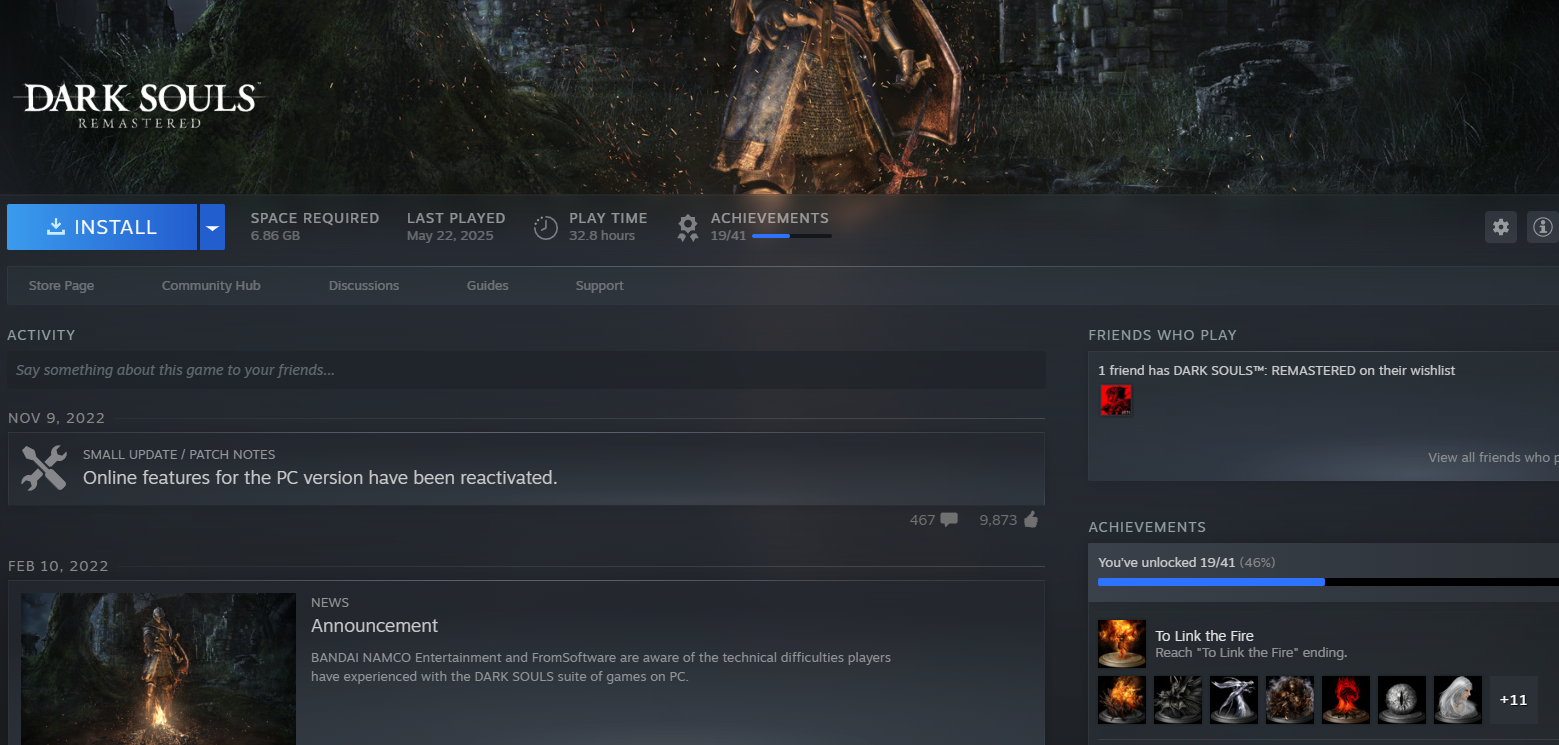The height and width of the screenshot is (745, 1559).
Task: Select the Support tab
Action: click(x=599, y=286)
